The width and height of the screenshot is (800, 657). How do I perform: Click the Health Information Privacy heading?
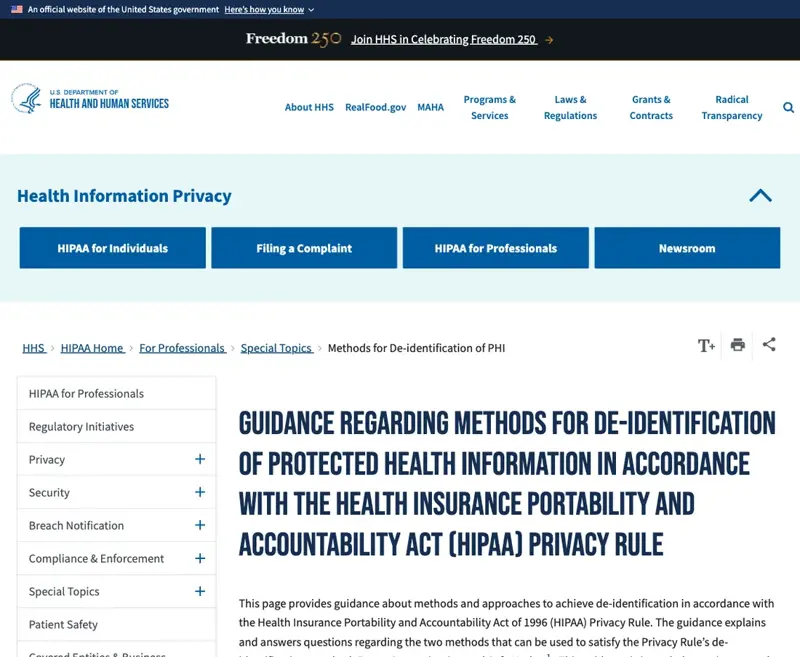point(124,196)
